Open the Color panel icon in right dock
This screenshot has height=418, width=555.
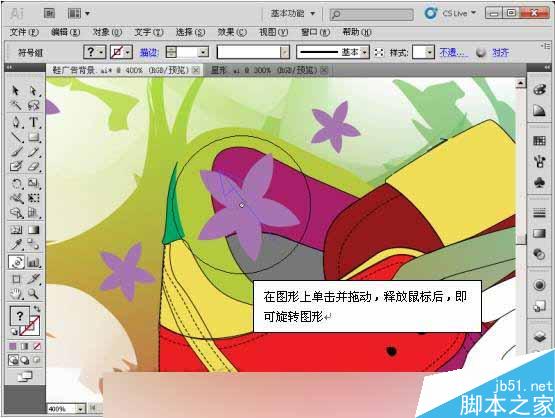(x=539, y=90)
